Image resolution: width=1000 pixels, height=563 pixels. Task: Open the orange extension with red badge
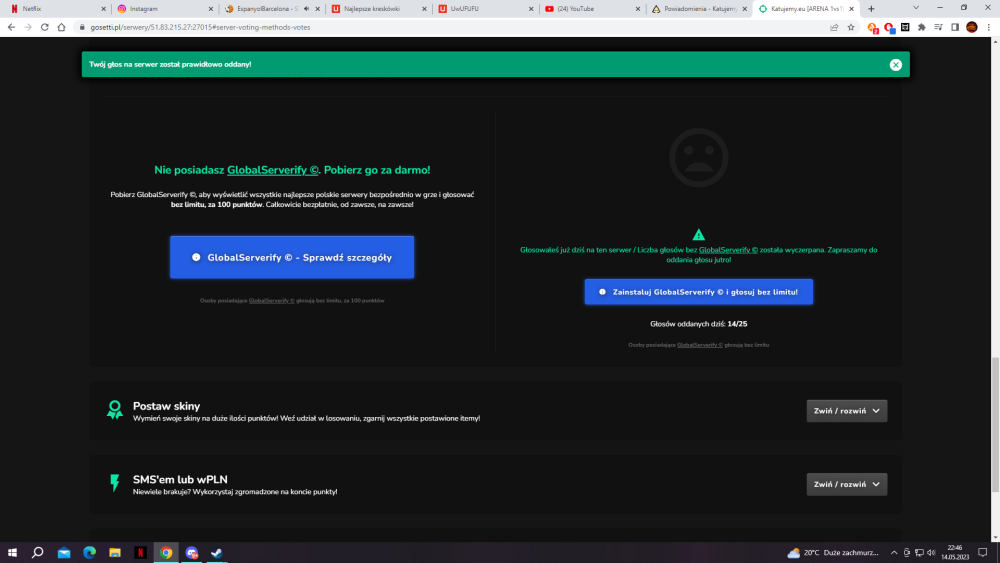point(872,27)
